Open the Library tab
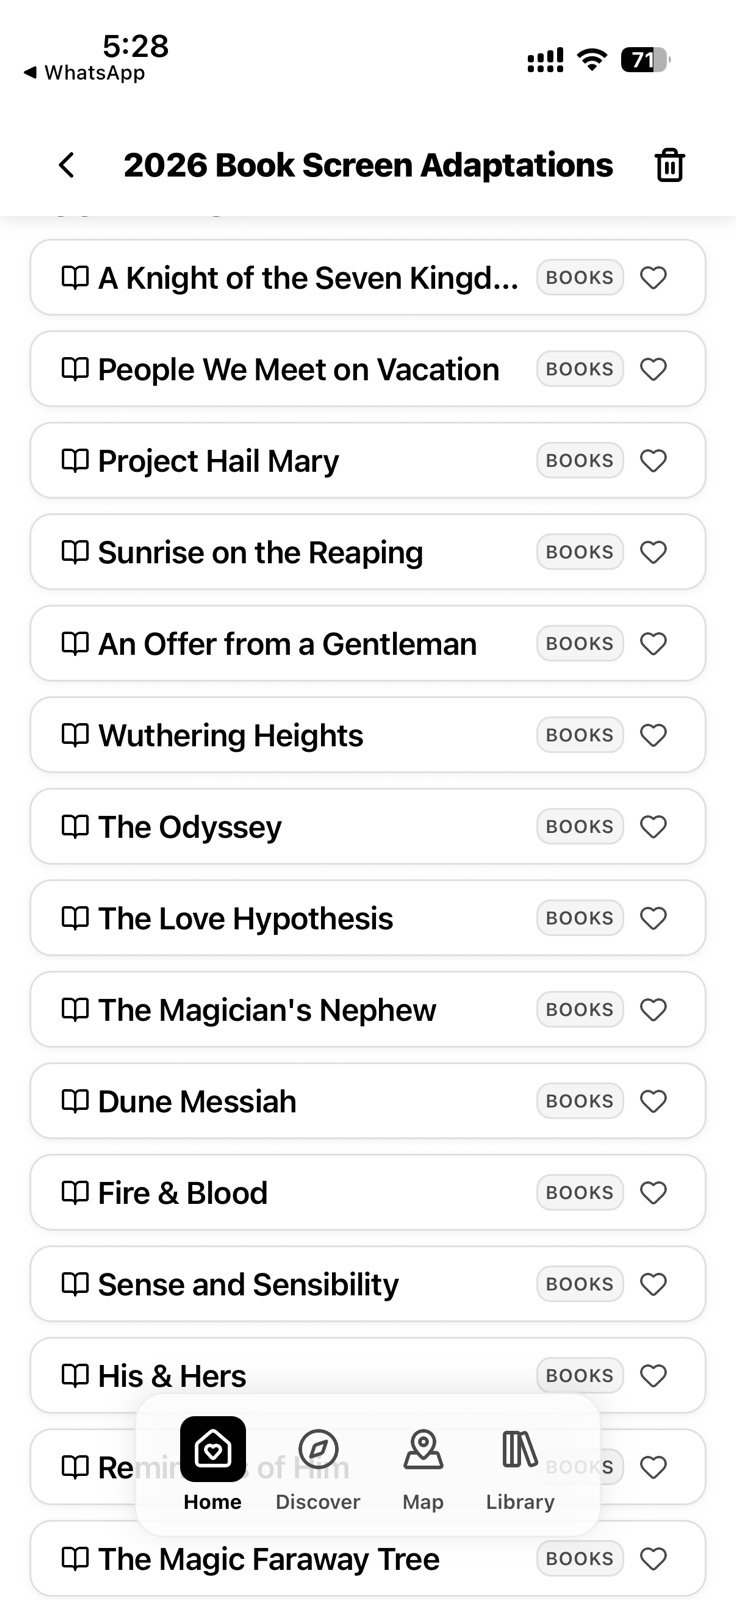 tap(520, 1464)
